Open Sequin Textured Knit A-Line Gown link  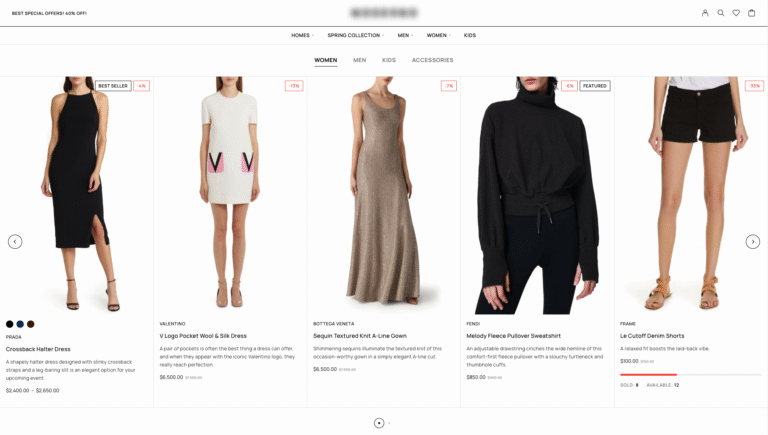click(x=360, y=336)
